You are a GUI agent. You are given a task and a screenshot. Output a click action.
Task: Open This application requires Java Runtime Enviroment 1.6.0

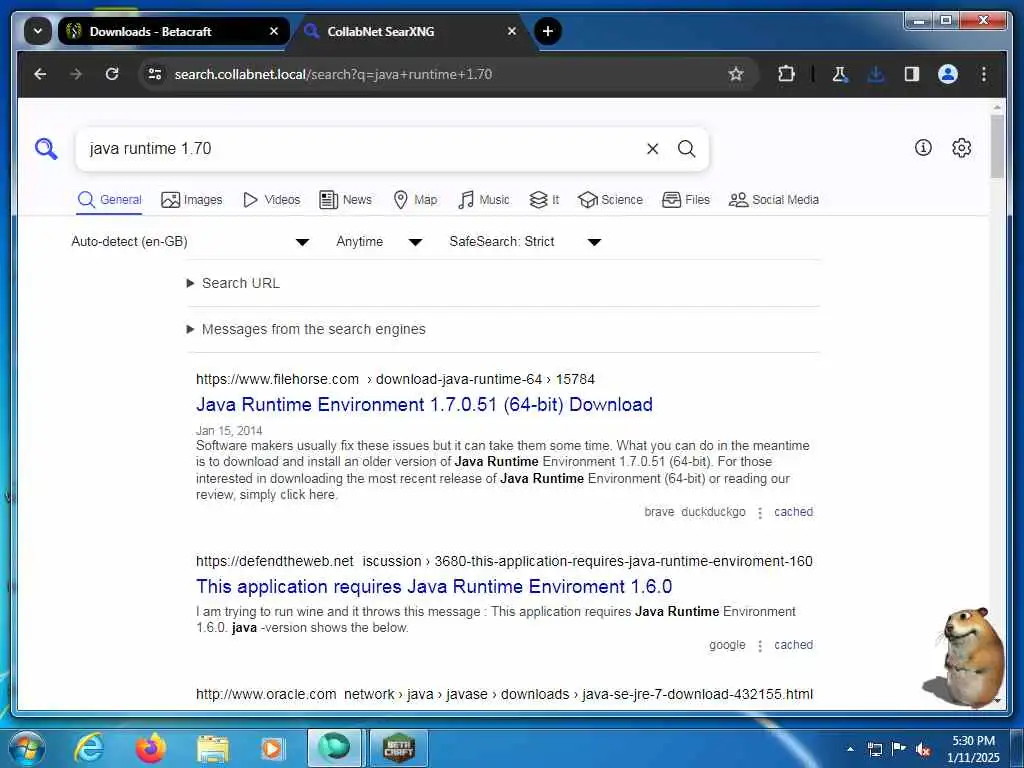[434, 587]
